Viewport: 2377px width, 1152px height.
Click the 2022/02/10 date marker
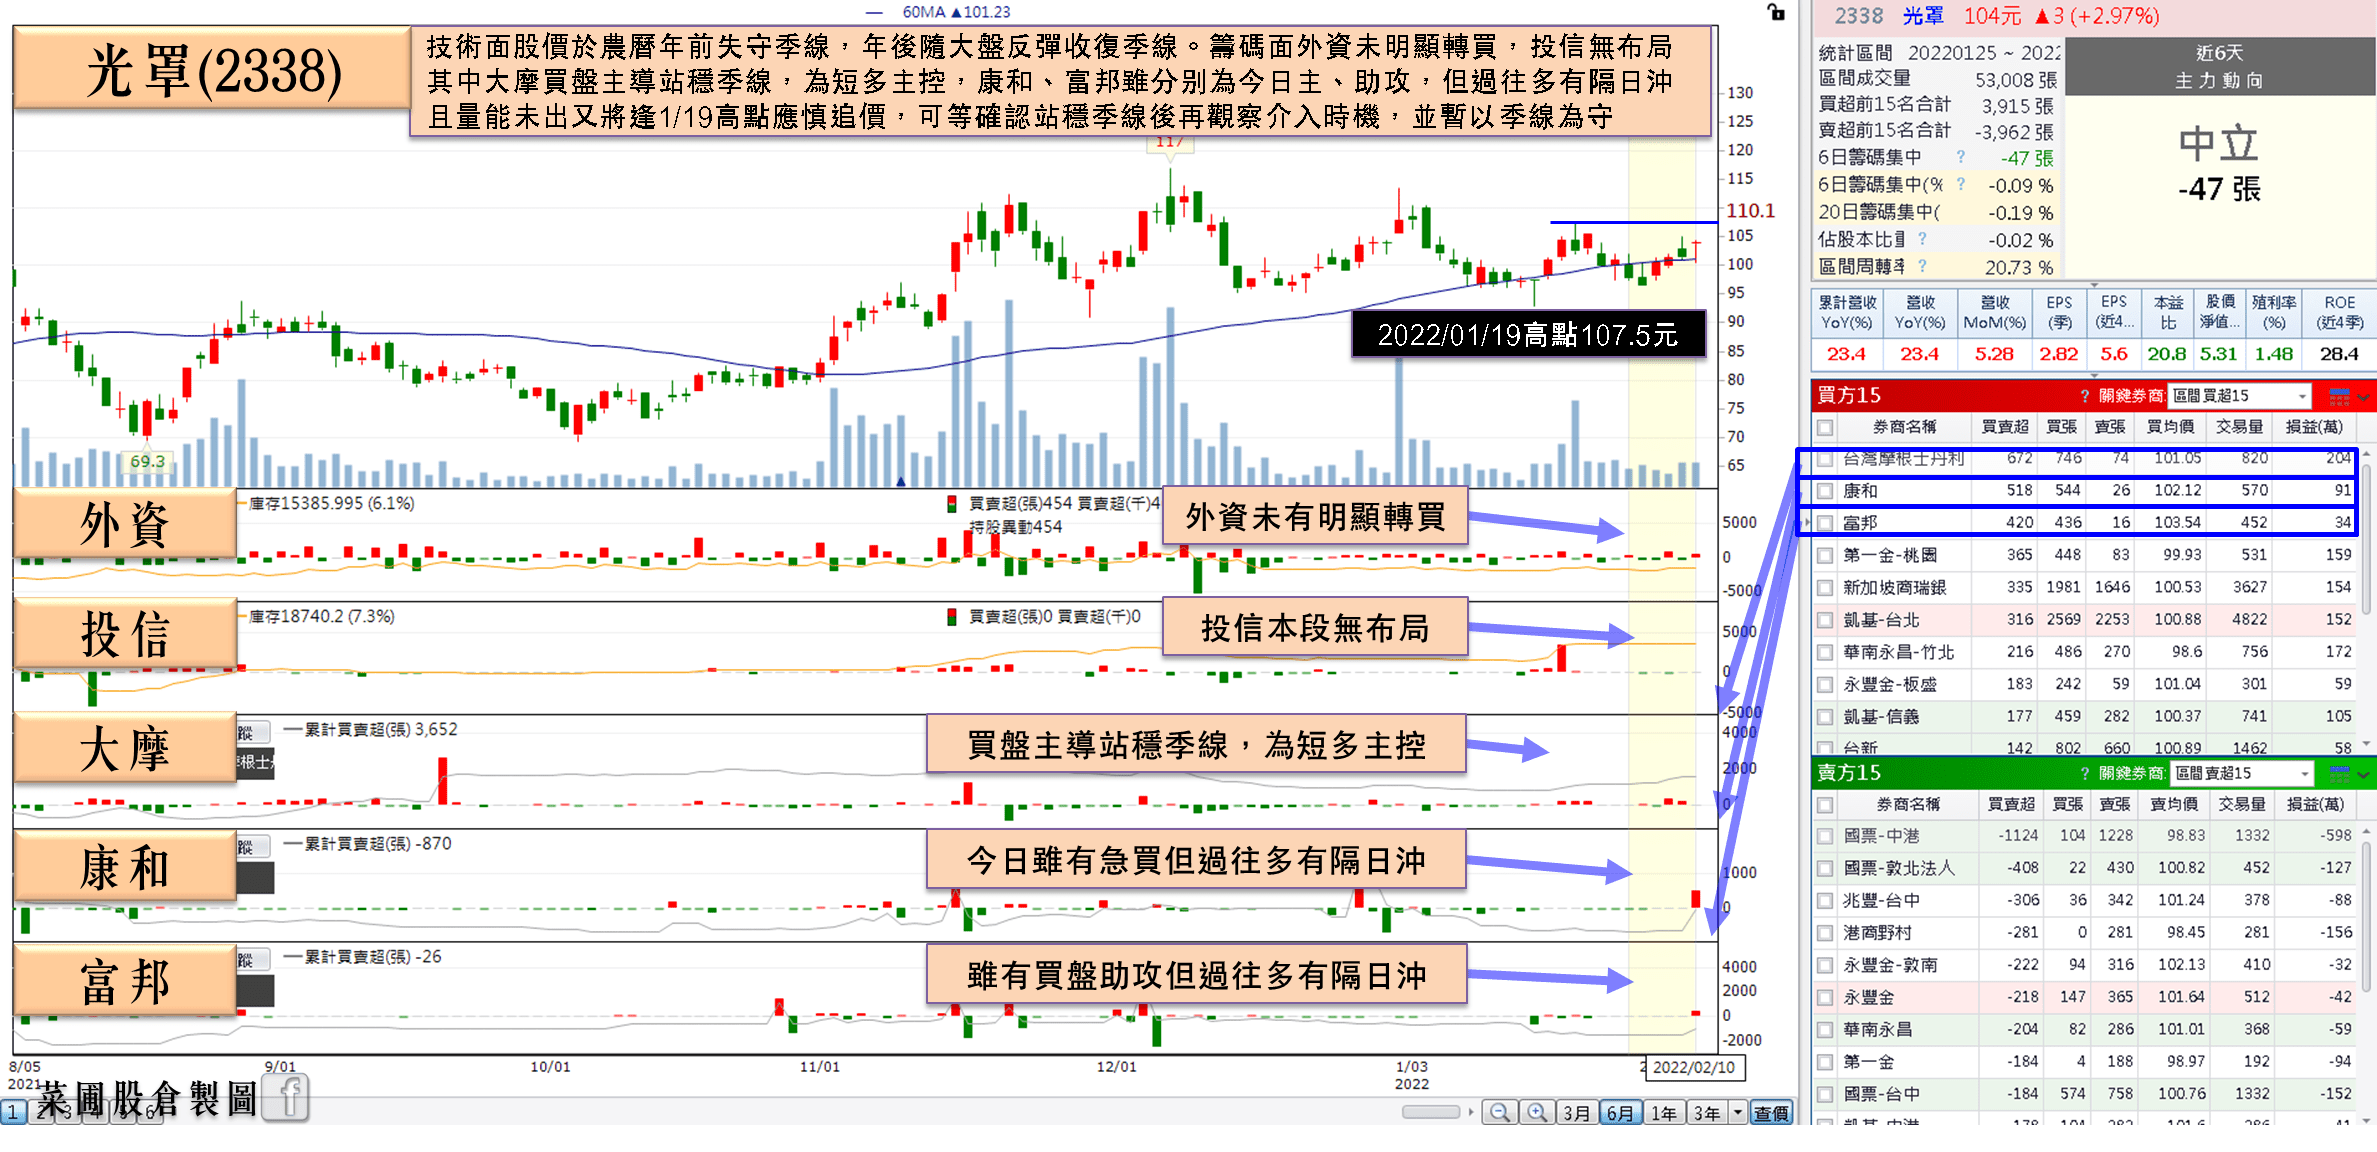1694,1067
